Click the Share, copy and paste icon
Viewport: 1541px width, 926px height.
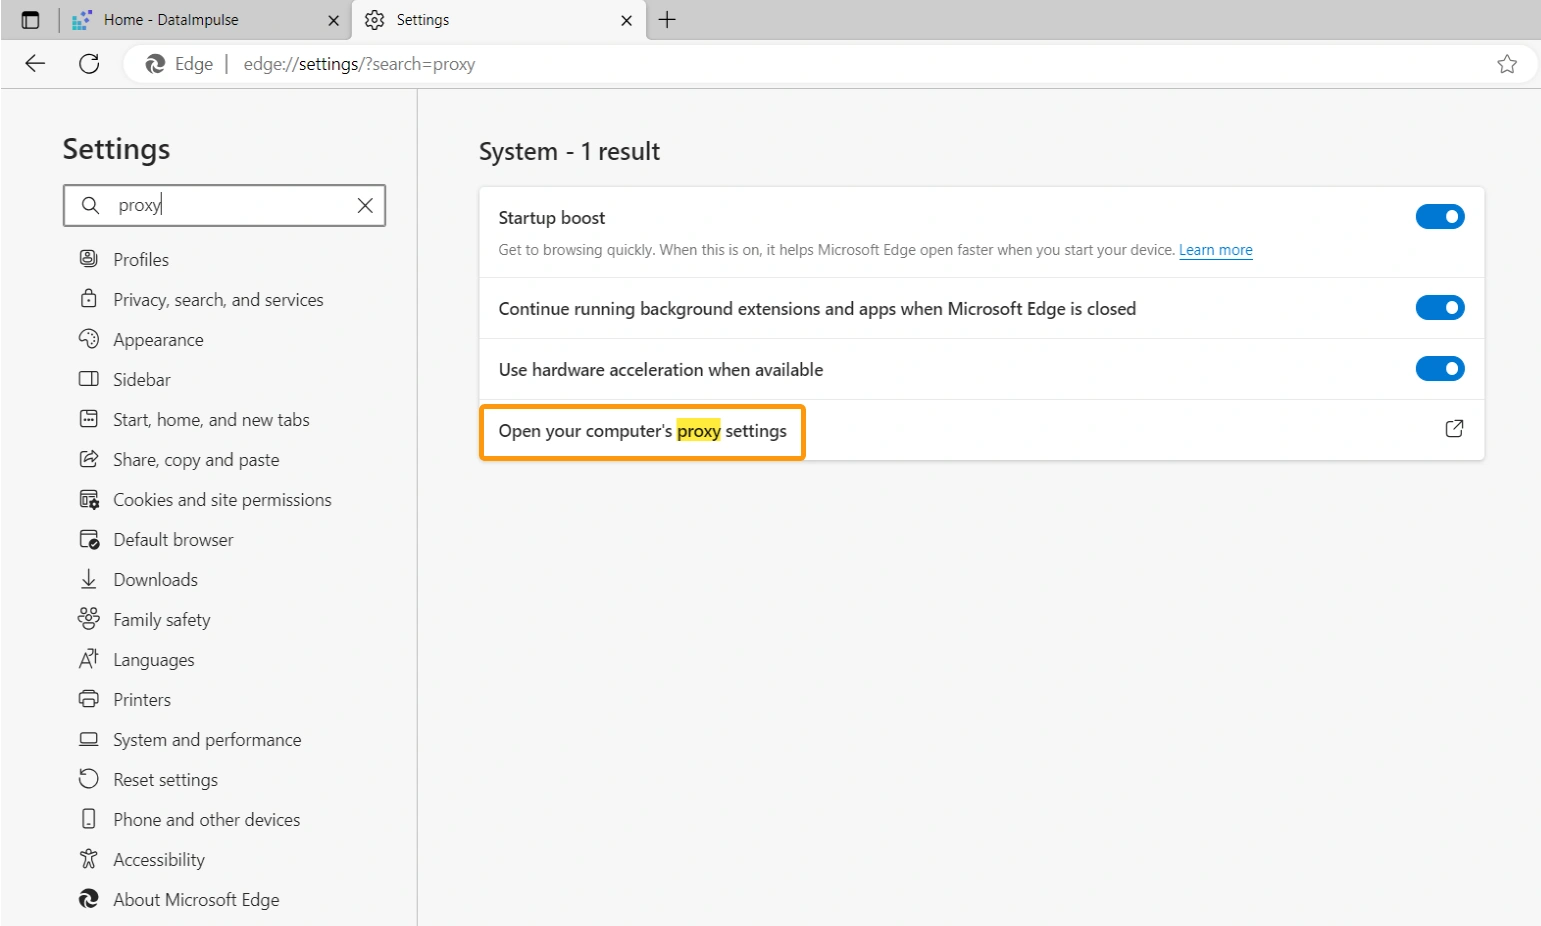click(89, 459)
